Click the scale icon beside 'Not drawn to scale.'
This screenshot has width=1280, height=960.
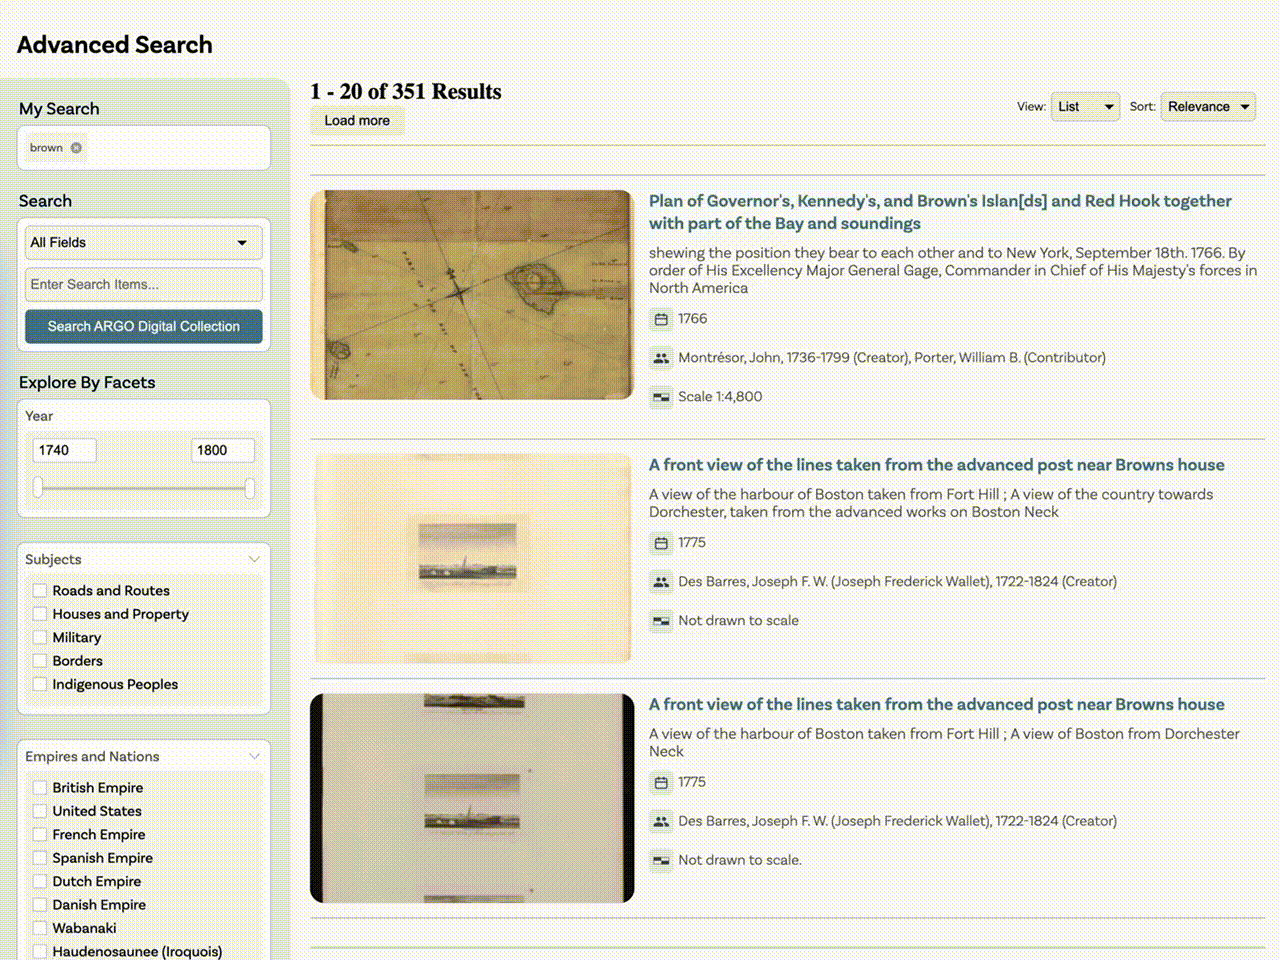(x=661, y=860)
